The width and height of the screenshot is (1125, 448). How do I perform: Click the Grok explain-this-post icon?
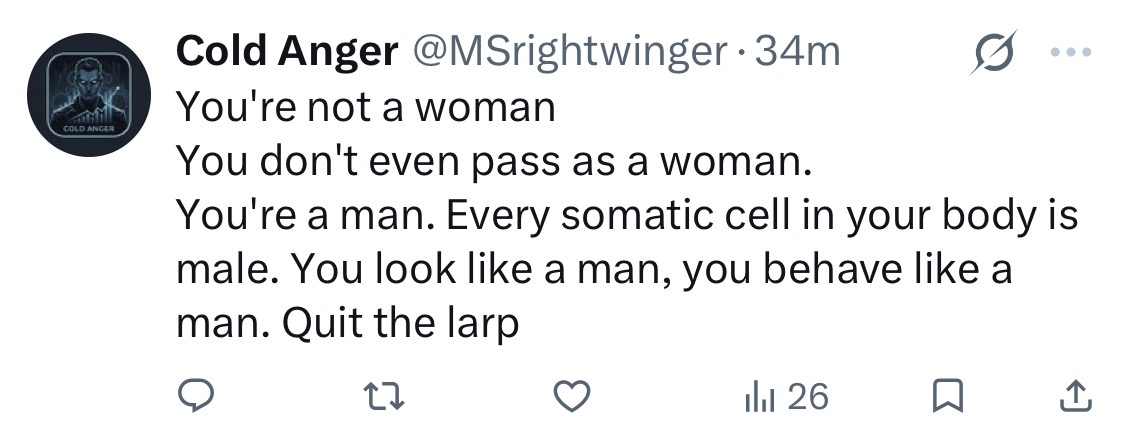pos(994,52)
